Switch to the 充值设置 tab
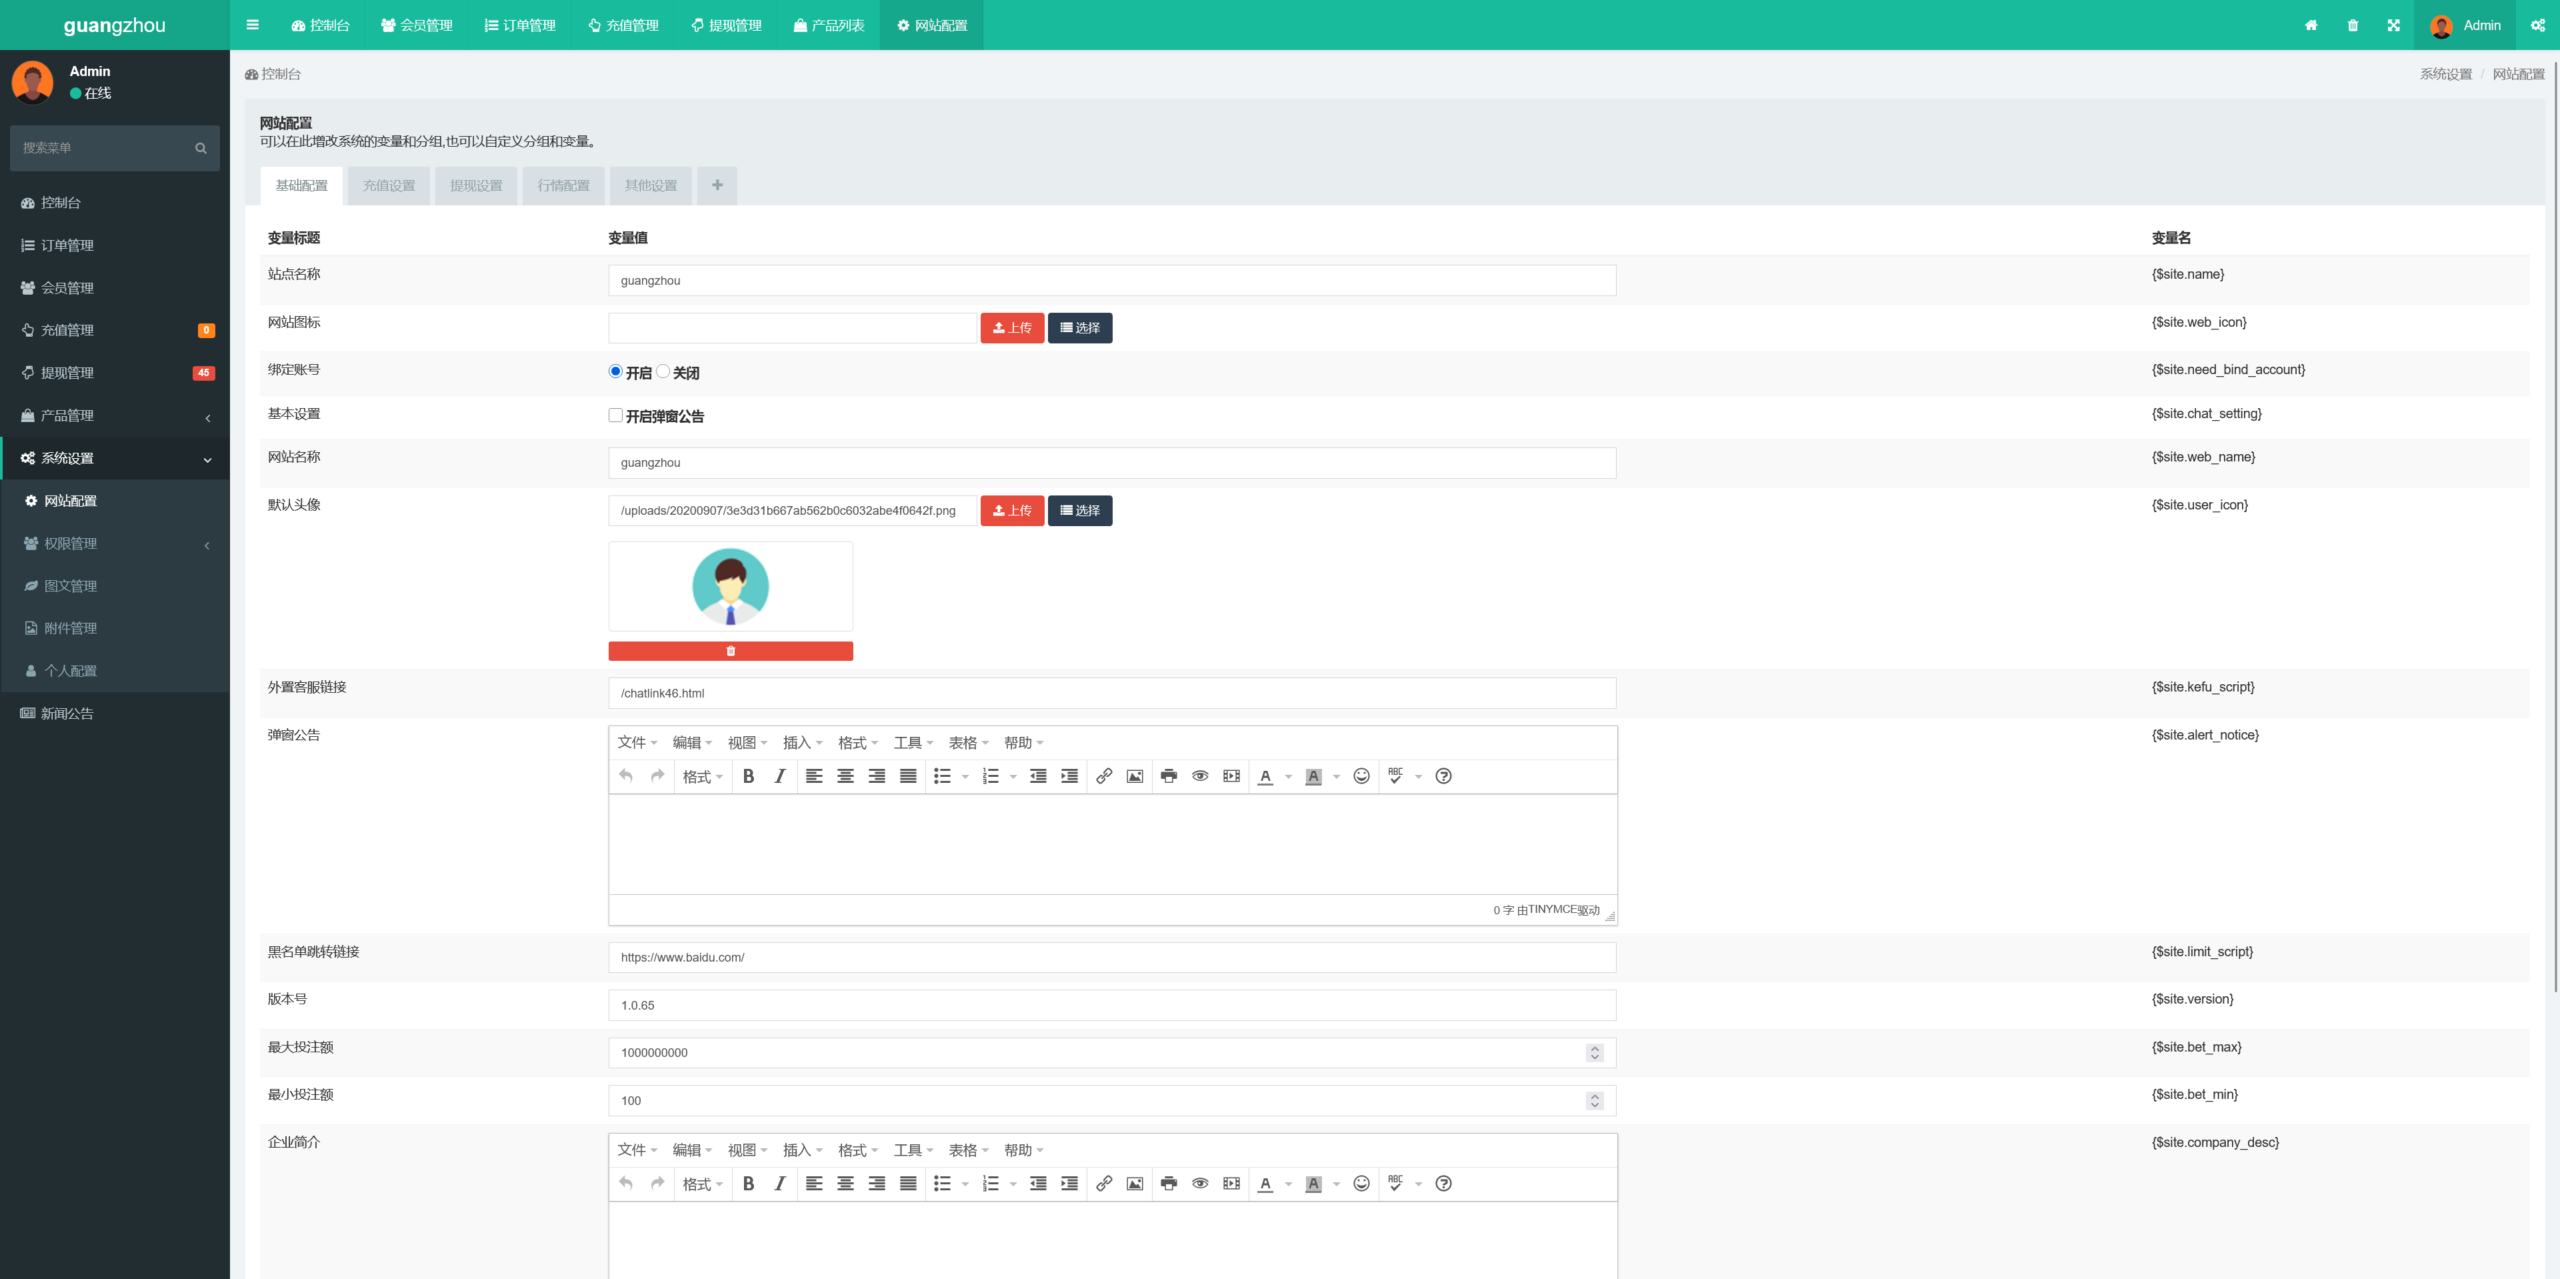This screenshot has width=2560, height=1279. click(388, 186)
